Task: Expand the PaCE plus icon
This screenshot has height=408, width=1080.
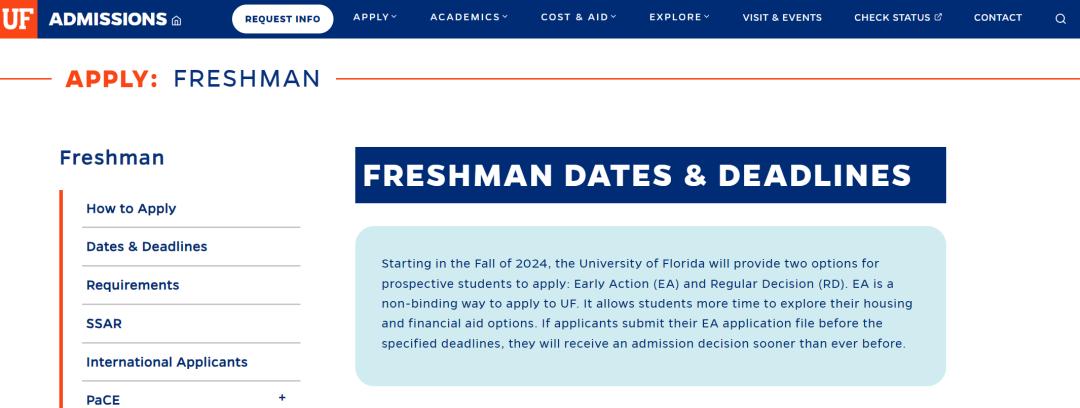Action: coord(282,398)
